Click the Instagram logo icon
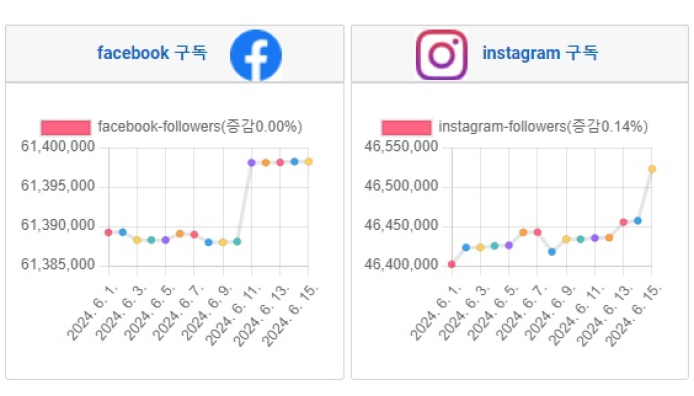The width and height of the screenshot is (694, 396). pyautogui.click(x=442, y=55)
